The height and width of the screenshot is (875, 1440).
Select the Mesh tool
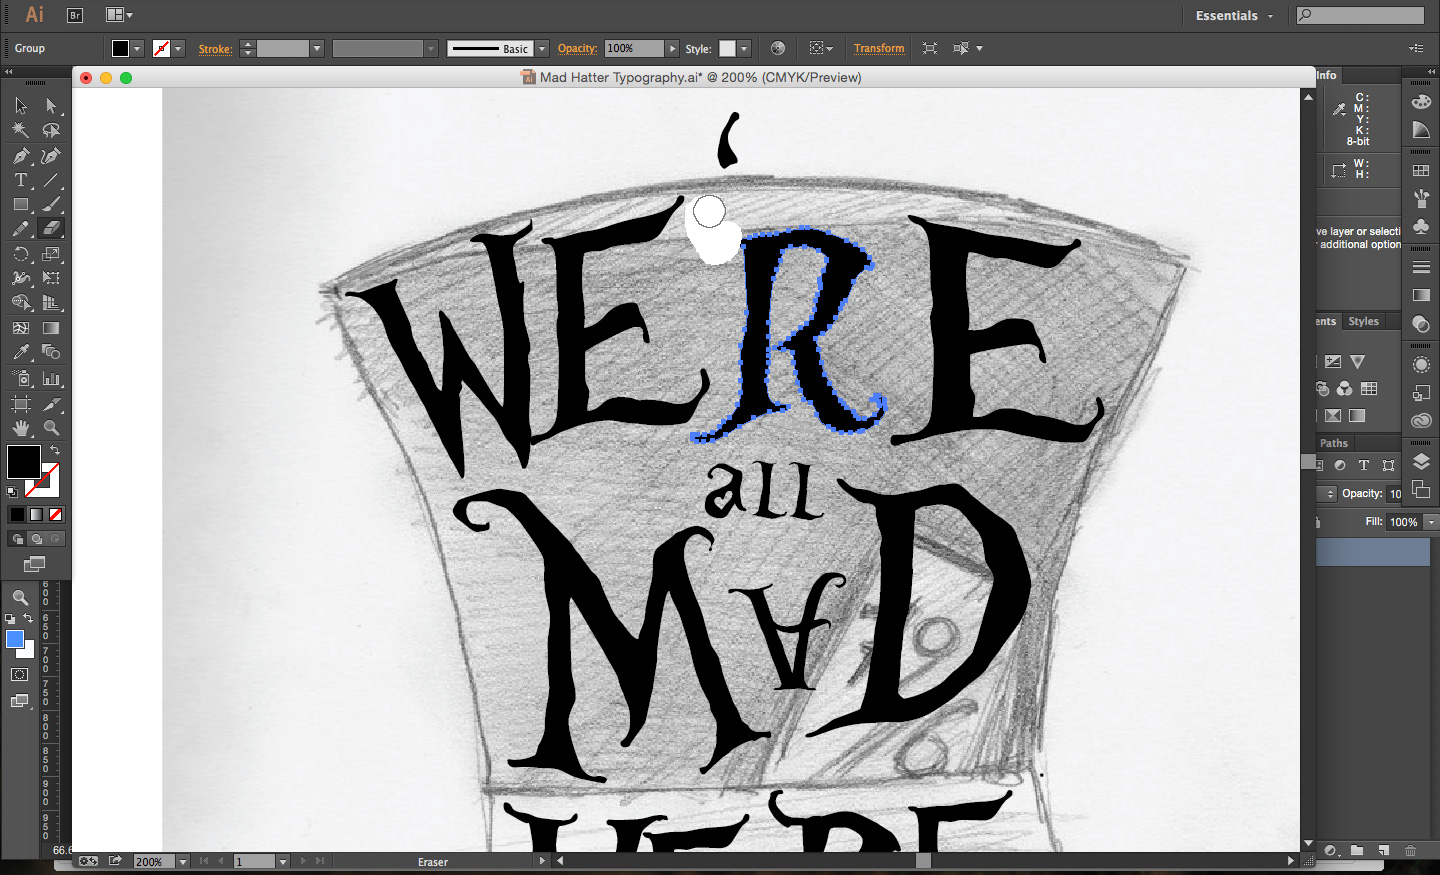pyautogui.click(x=21, y=328)
